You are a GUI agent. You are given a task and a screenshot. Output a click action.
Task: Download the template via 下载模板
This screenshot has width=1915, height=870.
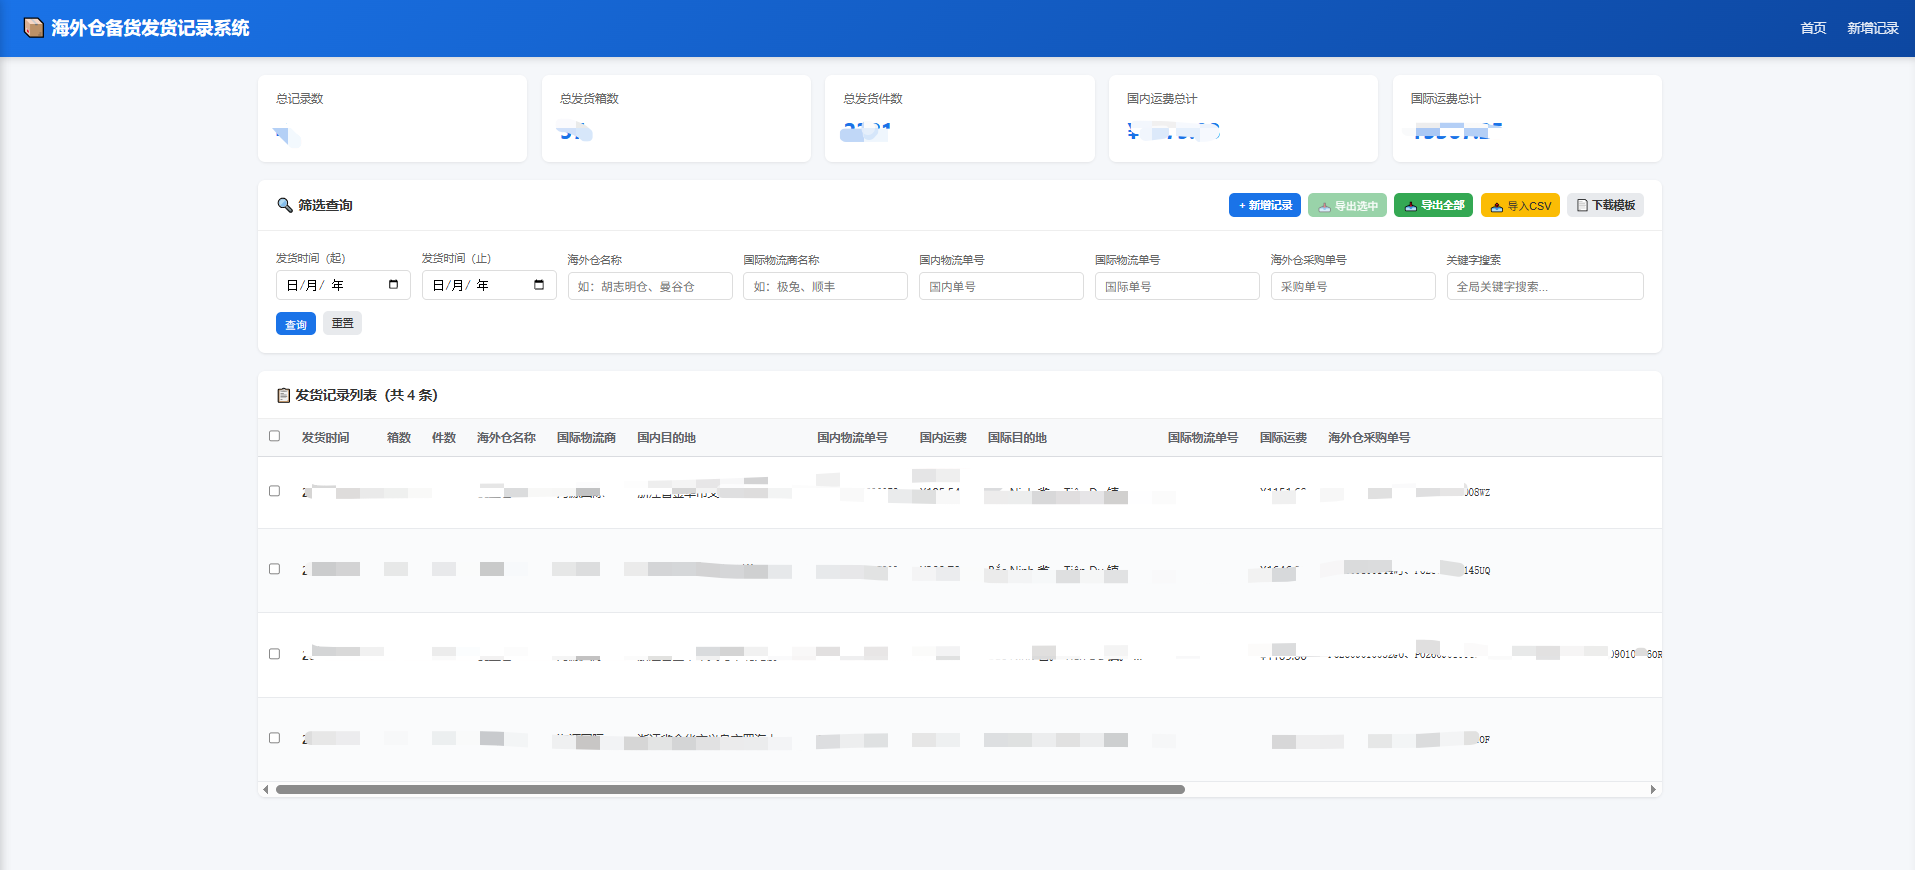pyautogui.click(x=1605, y=205)
